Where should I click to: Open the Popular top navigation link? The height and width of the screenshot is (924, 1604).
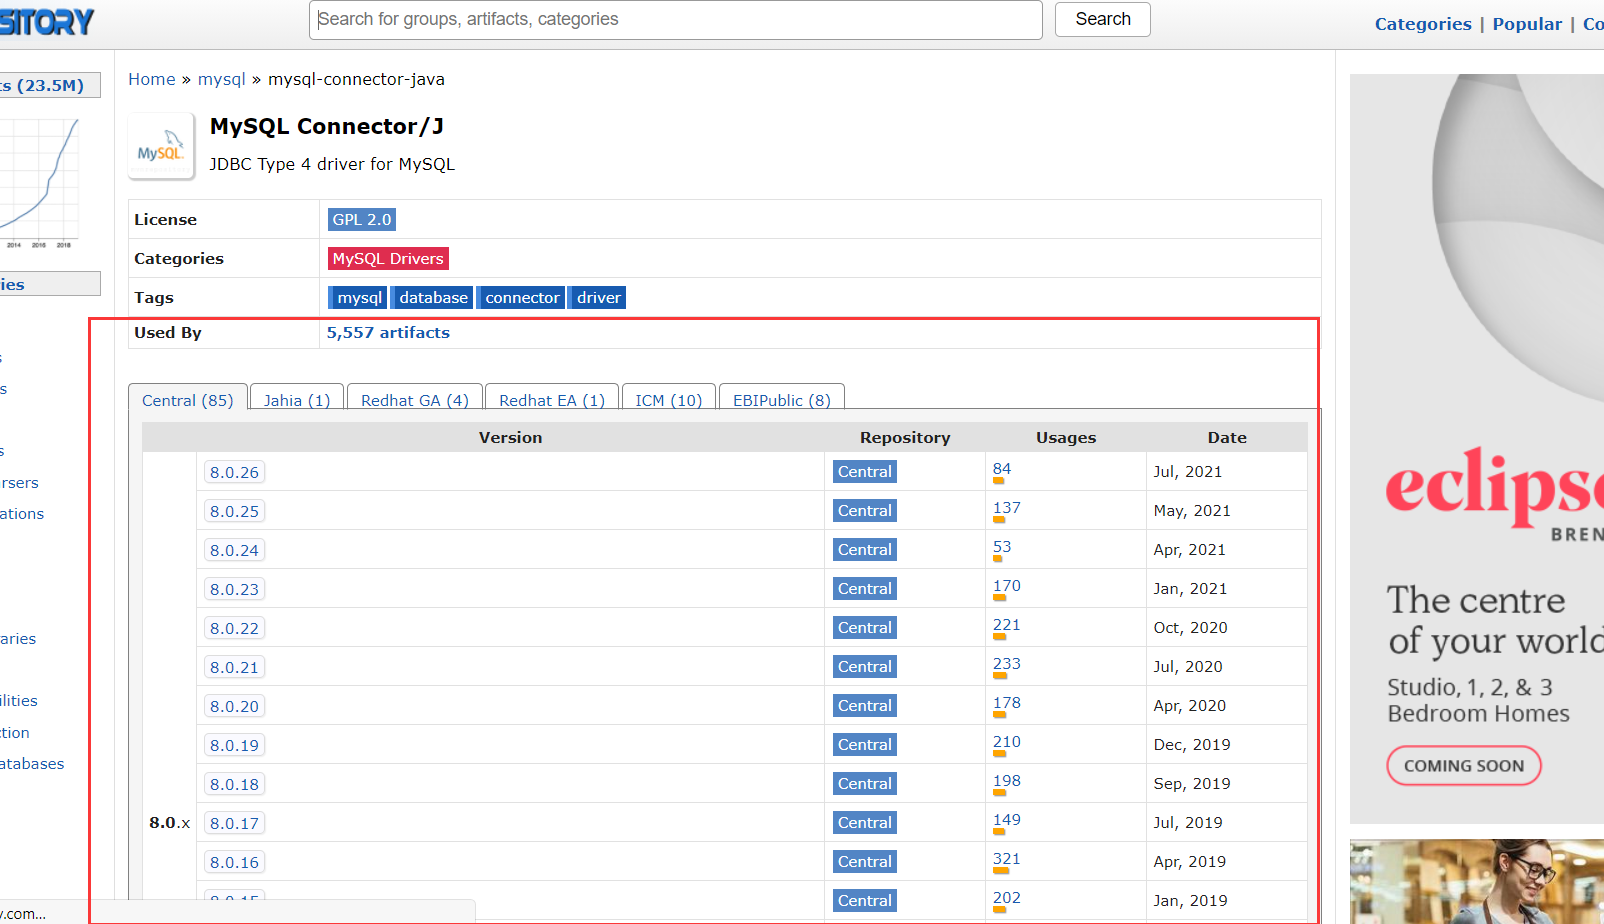(x=1527, y=24)
